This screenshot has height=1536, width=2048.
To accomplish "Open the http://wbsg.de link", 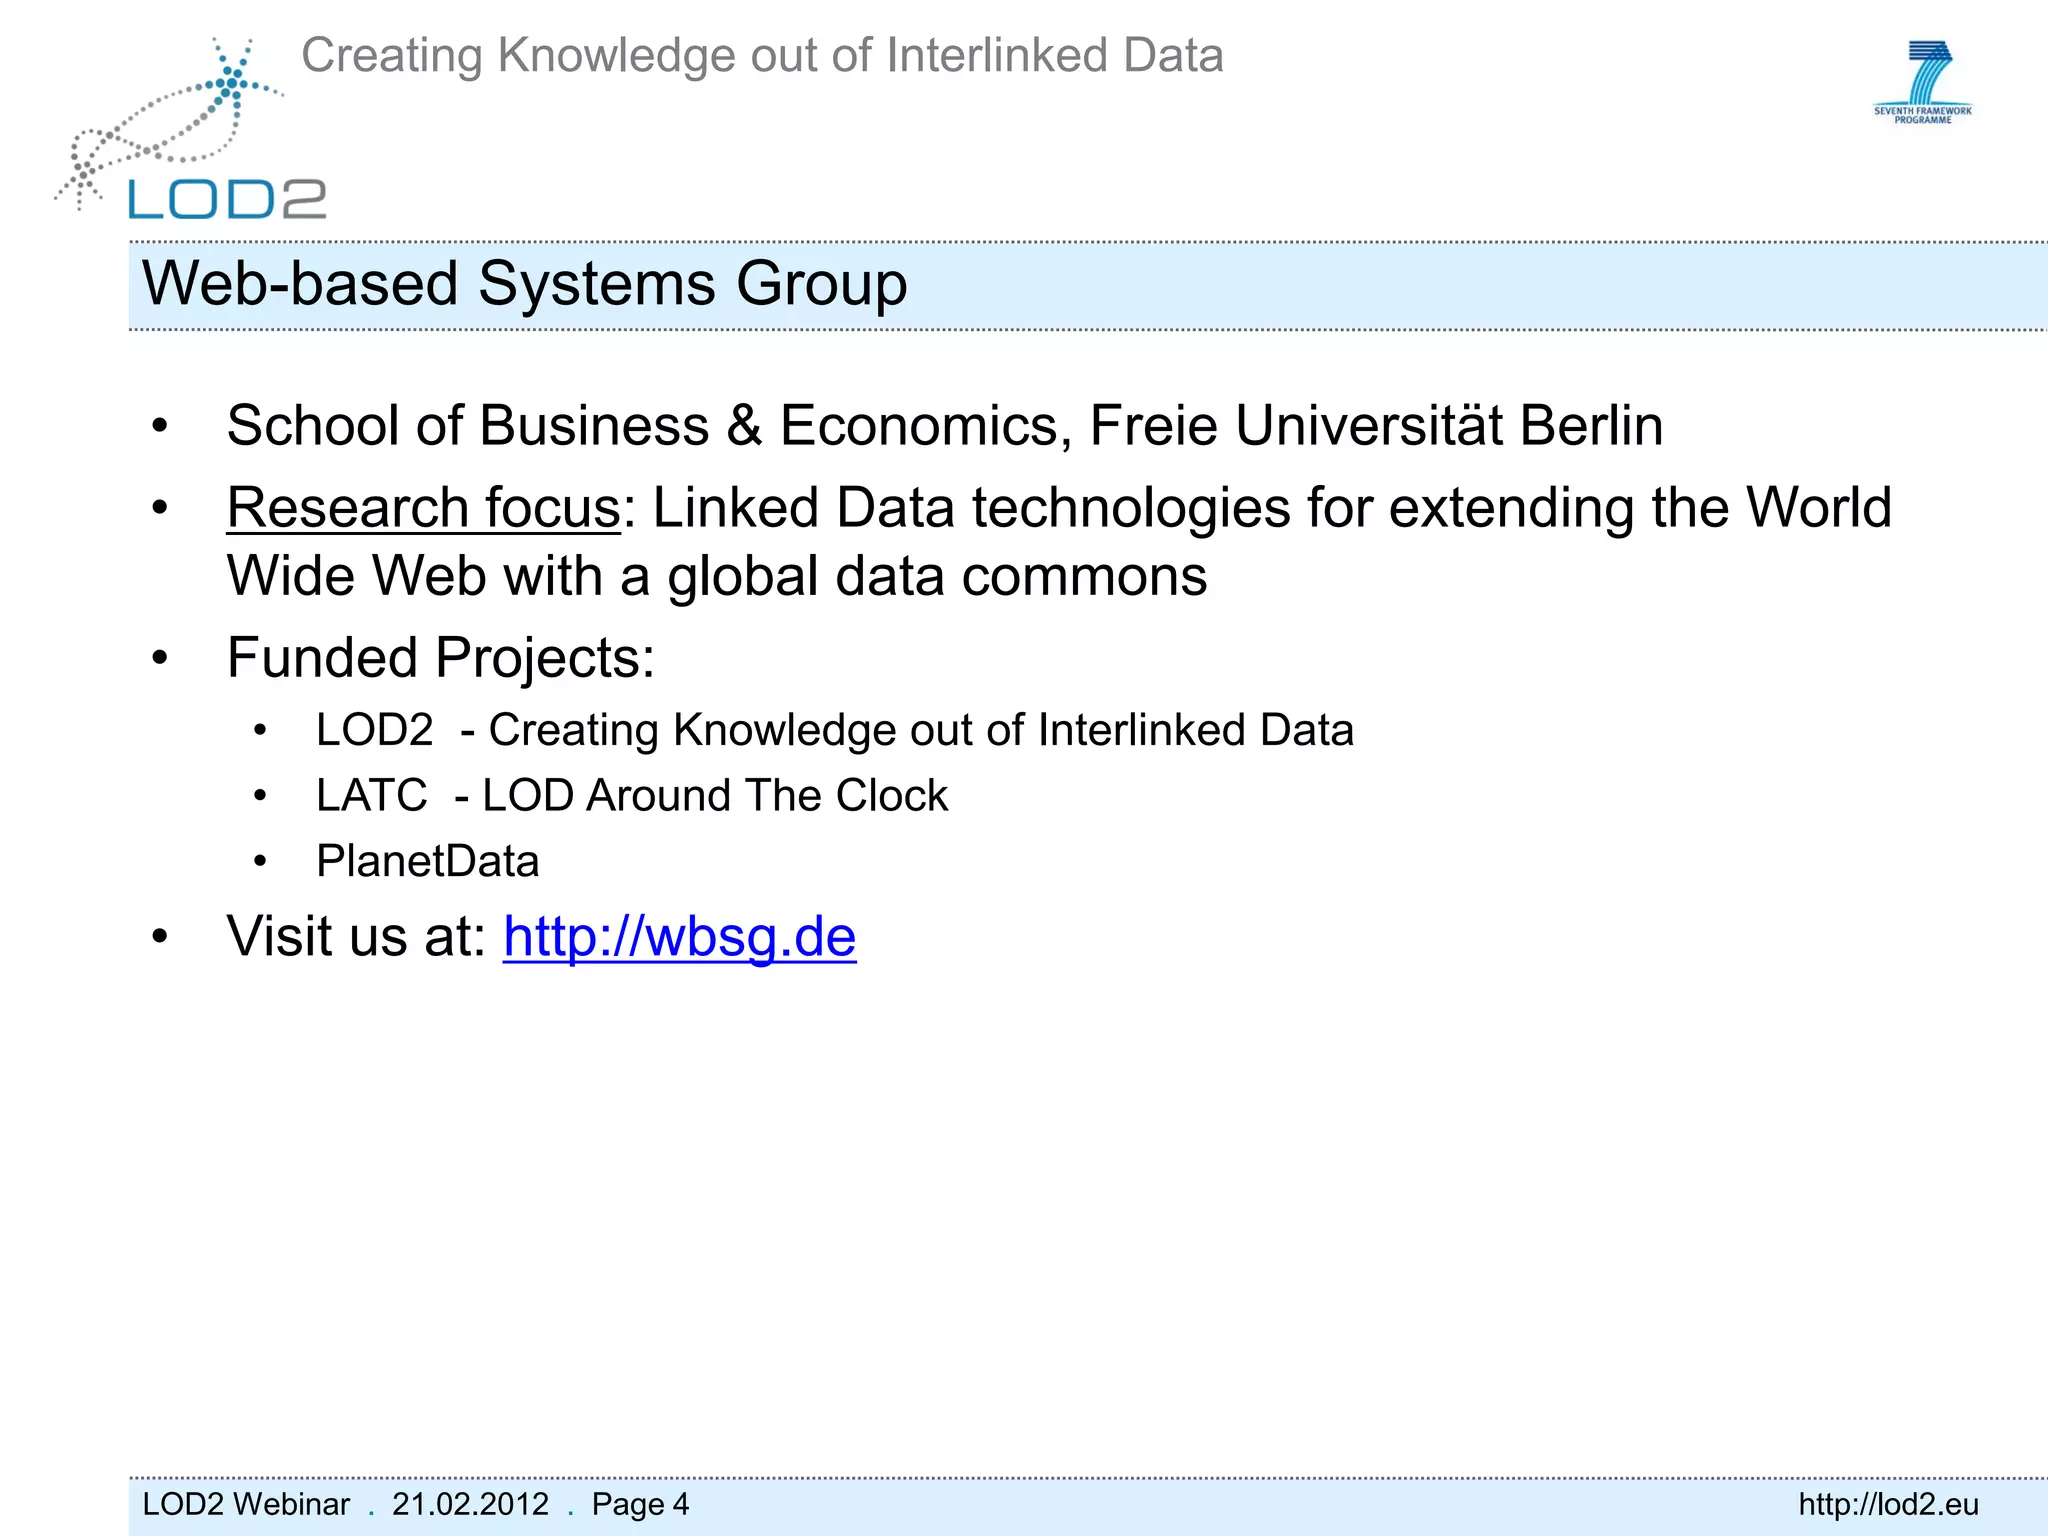I will click(x=679, y=937).
